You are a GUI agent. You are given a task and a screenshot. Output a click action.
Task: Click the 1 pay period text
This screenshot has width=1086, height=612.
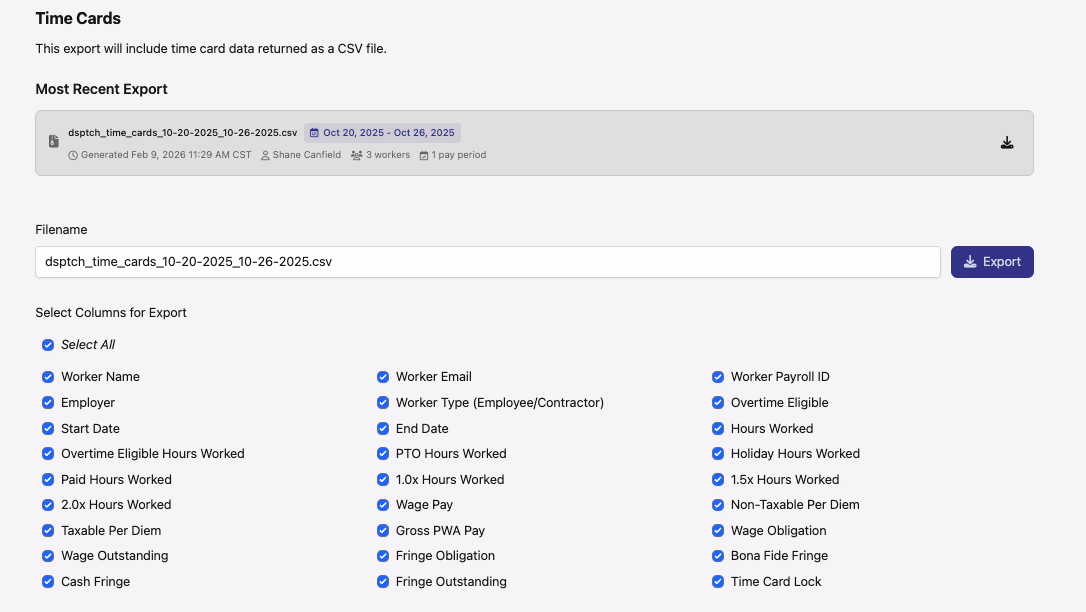point(459,155)
